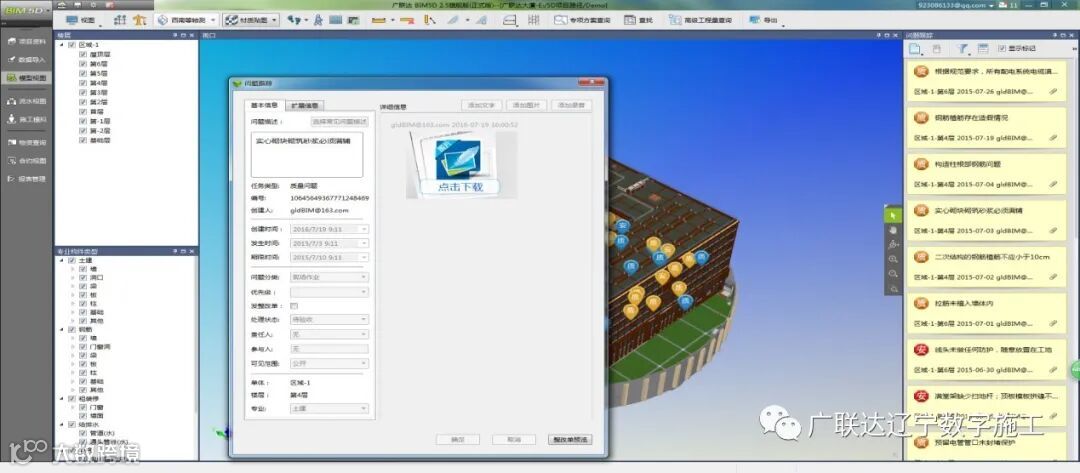Toggle the 屋顶层 checkbox
Screen dimensions: 1080x473
tap(83, 54)
